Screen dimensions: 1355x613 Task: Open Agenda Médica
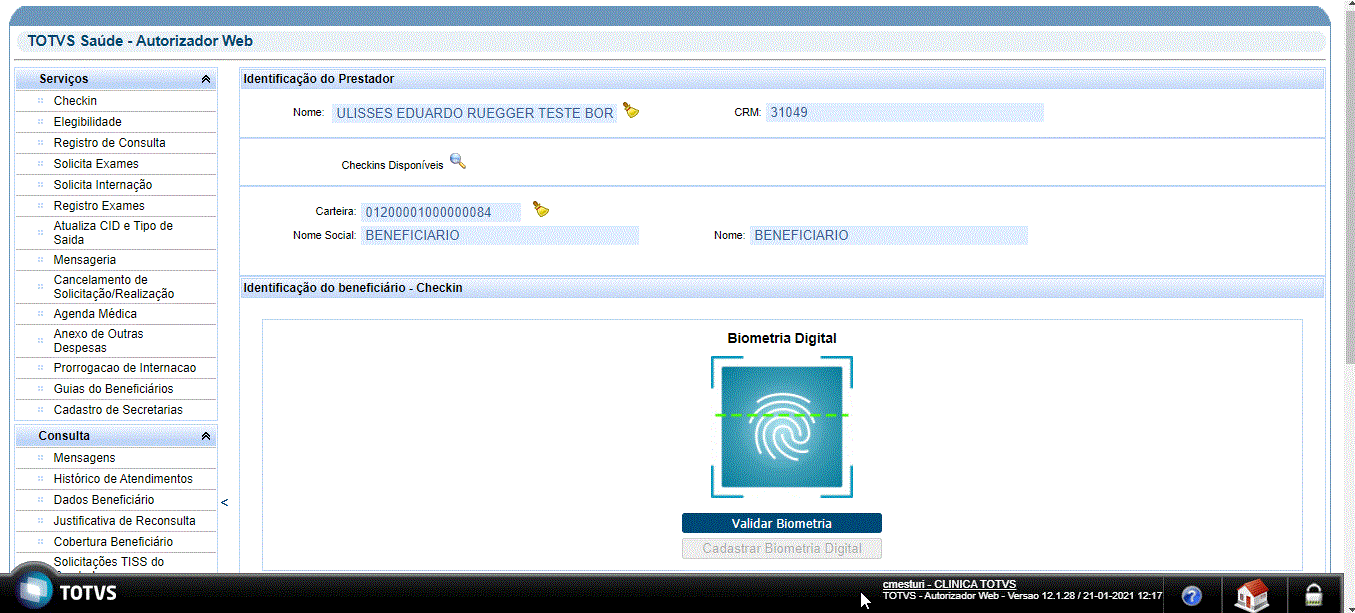click(95, 314)
